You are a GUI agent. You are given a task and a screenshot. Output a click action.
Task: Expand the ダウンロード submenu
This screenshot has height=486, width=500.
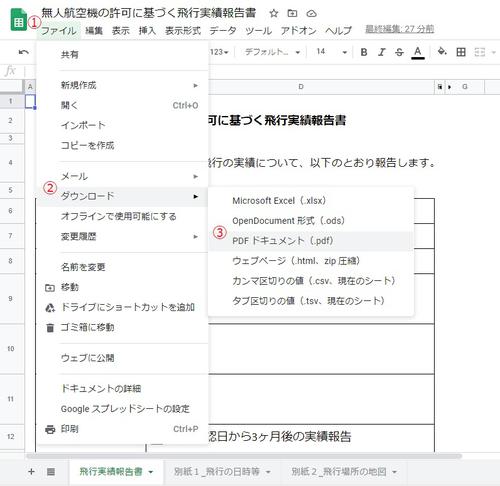point(123,196)
